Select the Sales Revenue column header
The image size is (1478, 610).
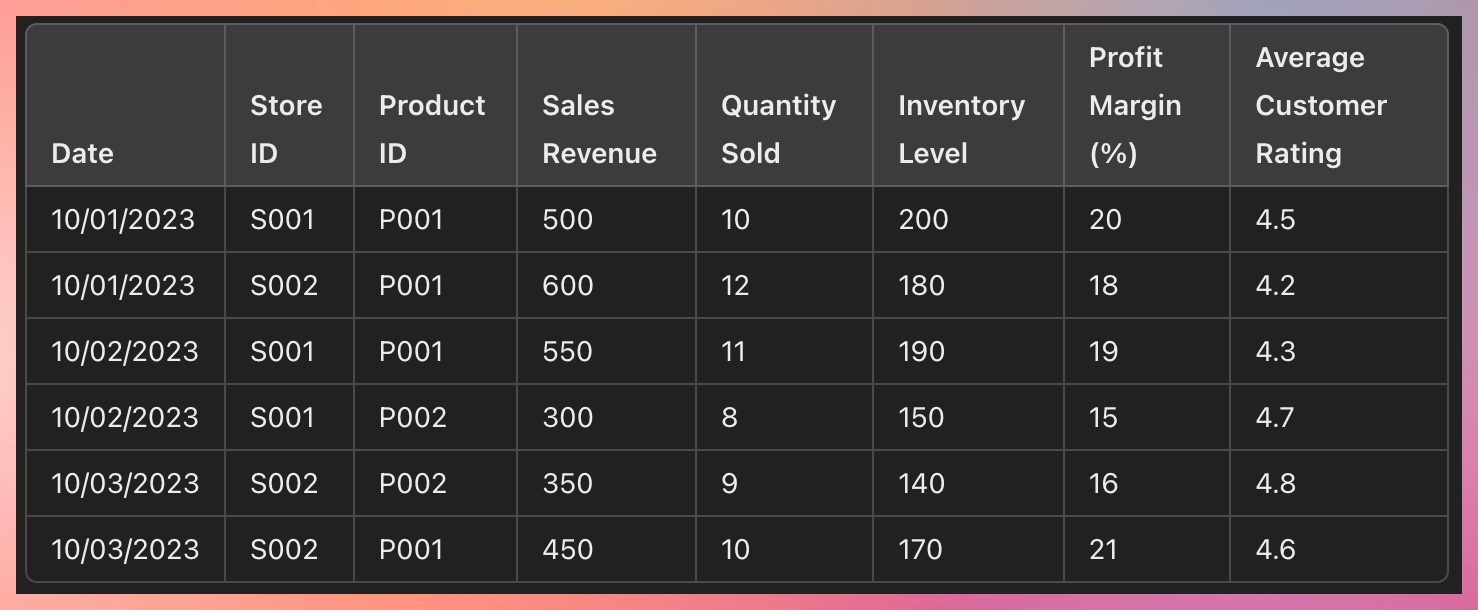tap(599, 129)
